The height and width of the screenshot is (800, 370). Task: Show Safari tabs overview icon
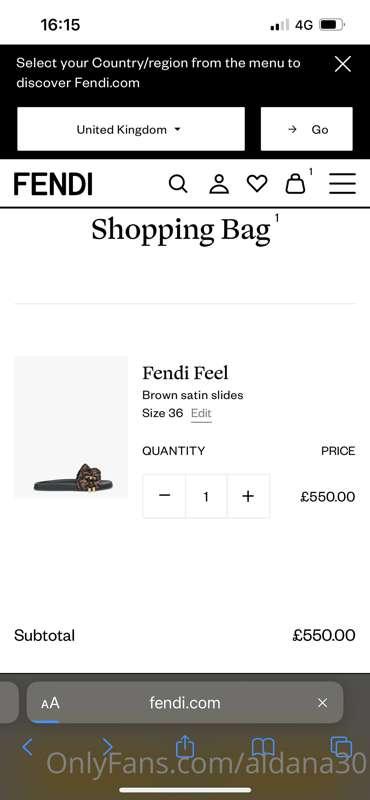[x=341, y=747]
